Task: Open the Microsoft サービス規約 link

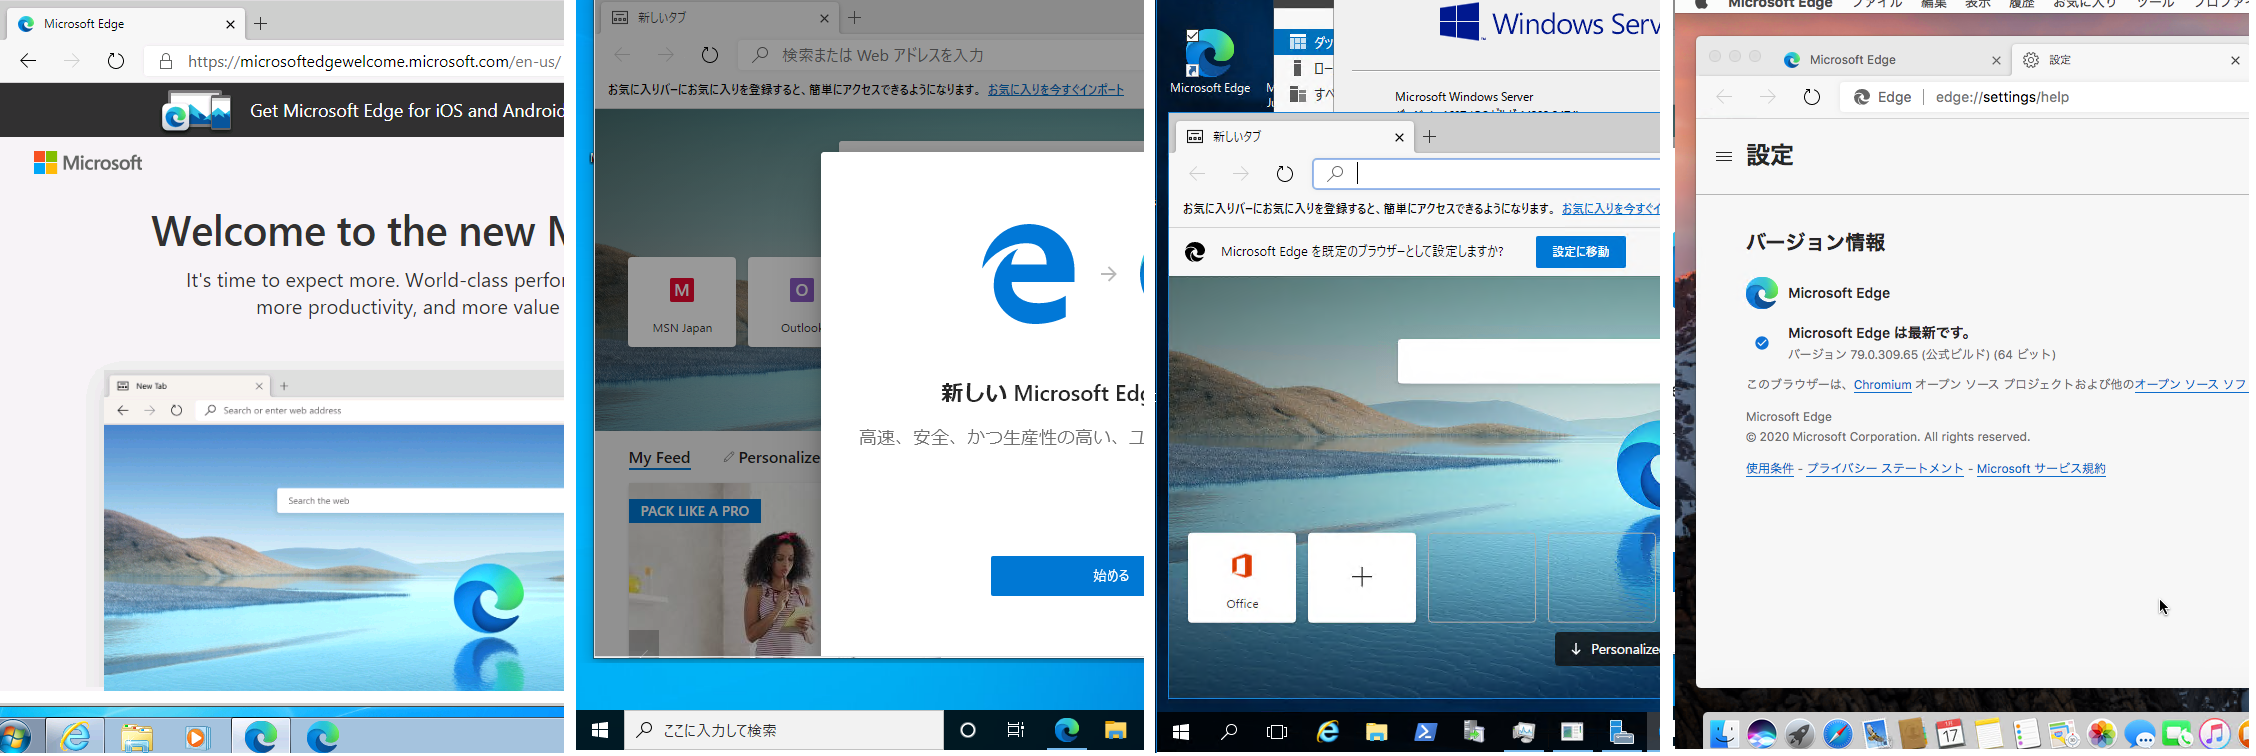Action: (2041, 468)
